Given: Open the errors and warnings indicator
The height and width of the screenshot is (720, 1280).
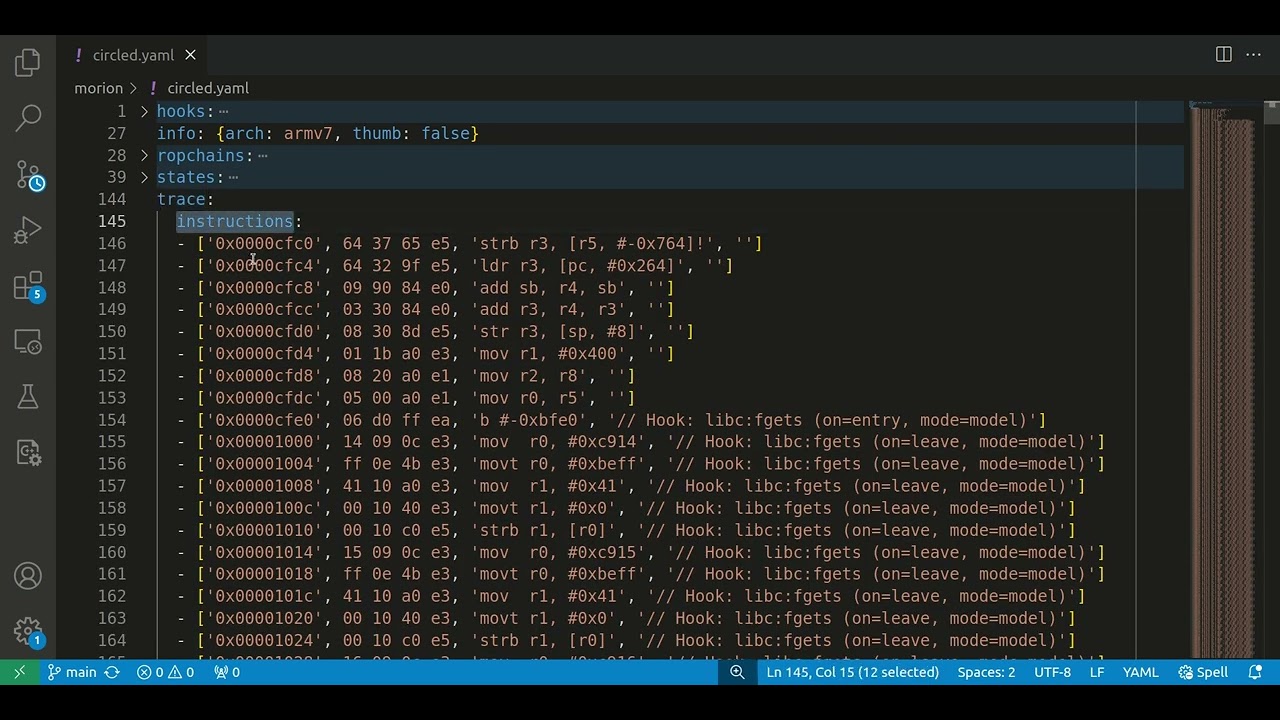Looking at the screenshot, I should (x=166, y=672).
